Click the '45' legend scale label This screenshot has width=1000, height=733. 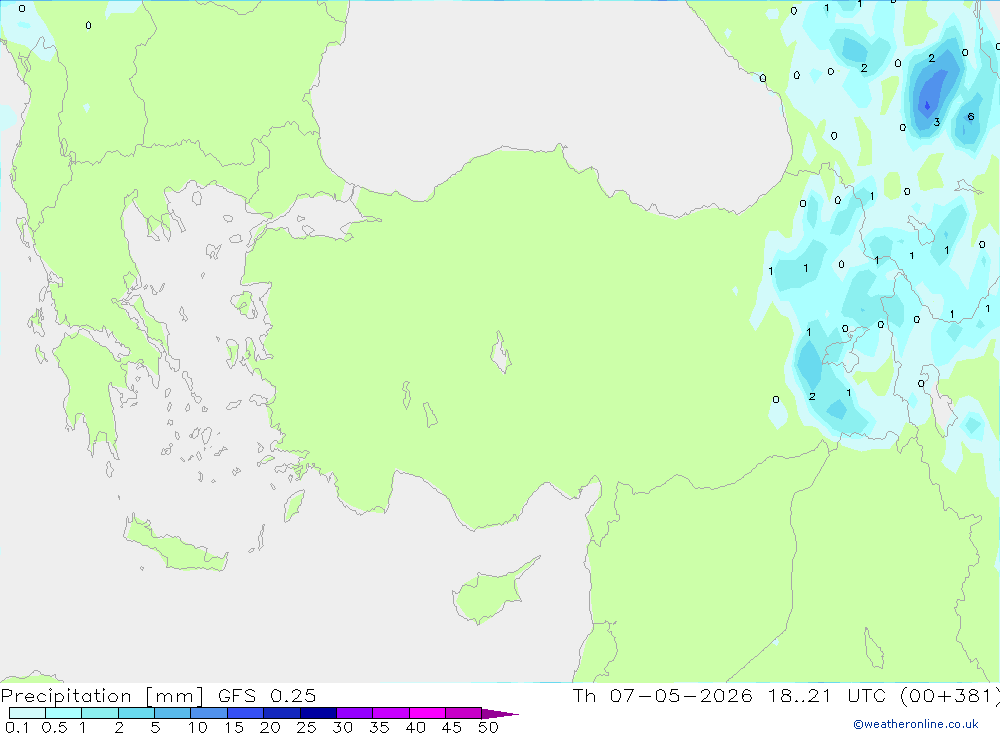click(452, 727)
